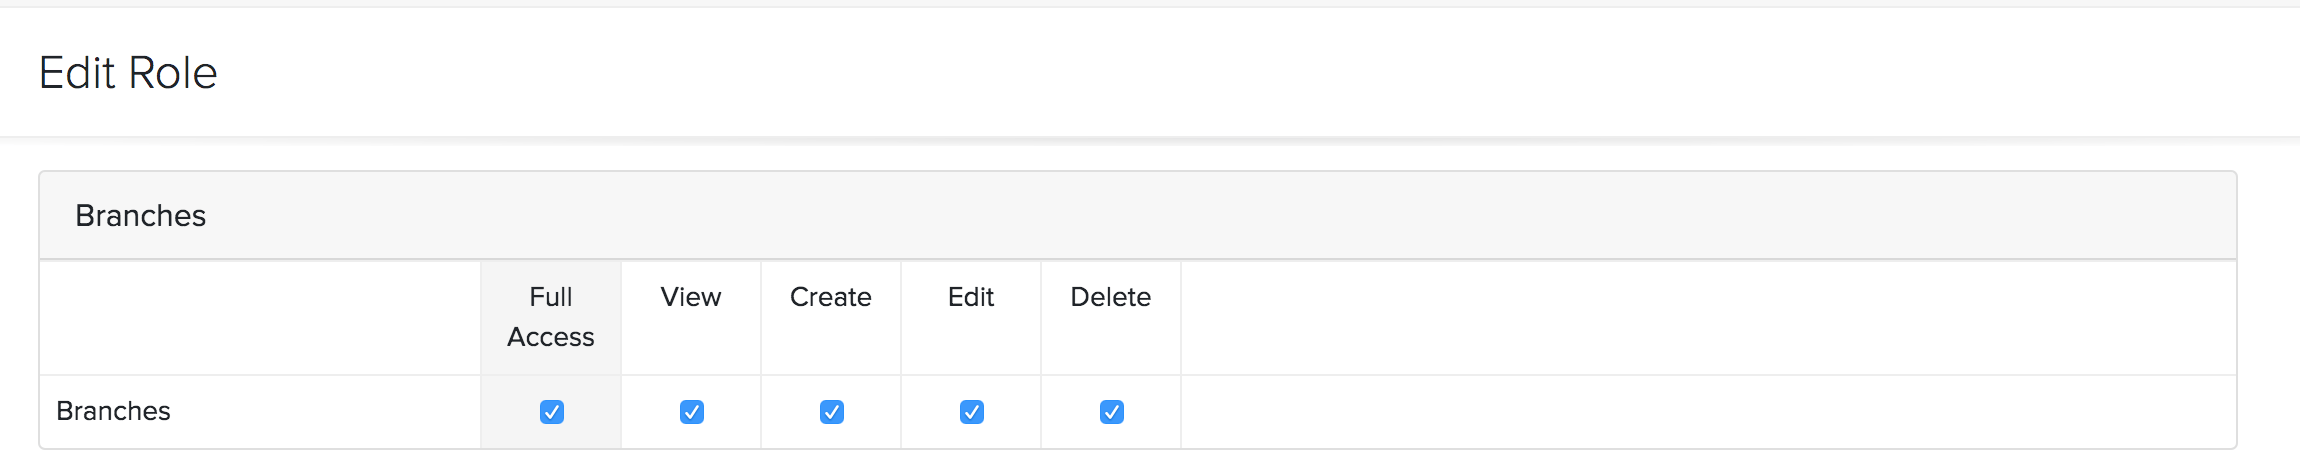This screenshot has height=476, width=2300.
Task: Select the View column header
Action: point(690,297)
